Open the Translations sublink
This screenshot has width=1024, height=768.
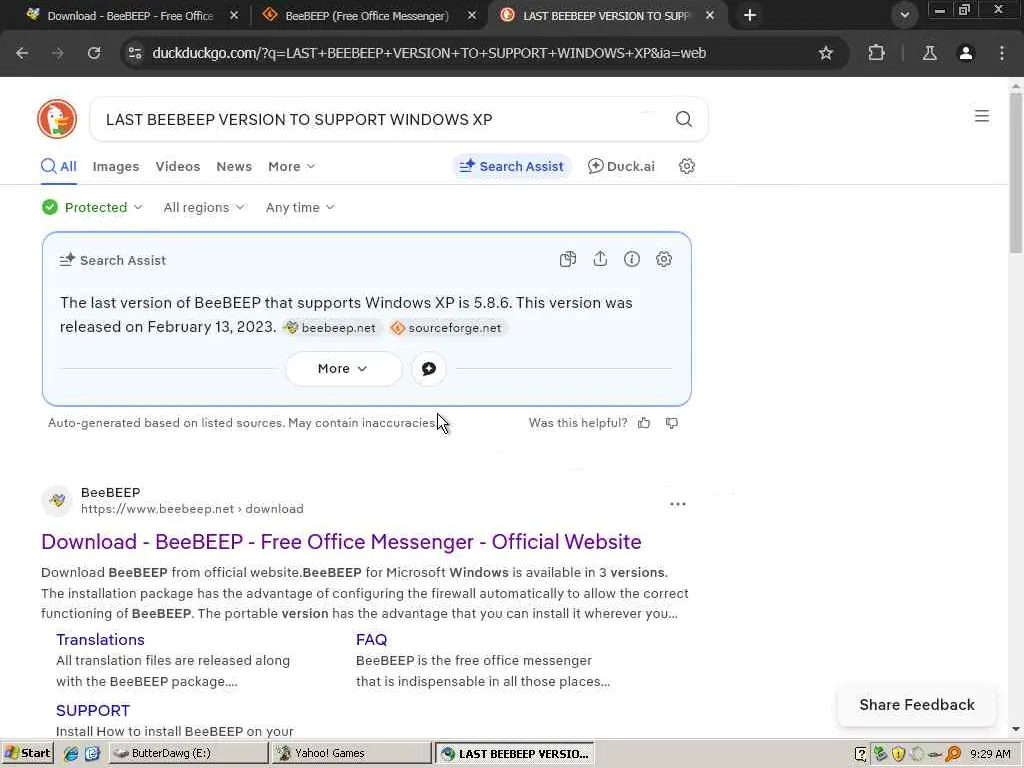pos(100,640)
